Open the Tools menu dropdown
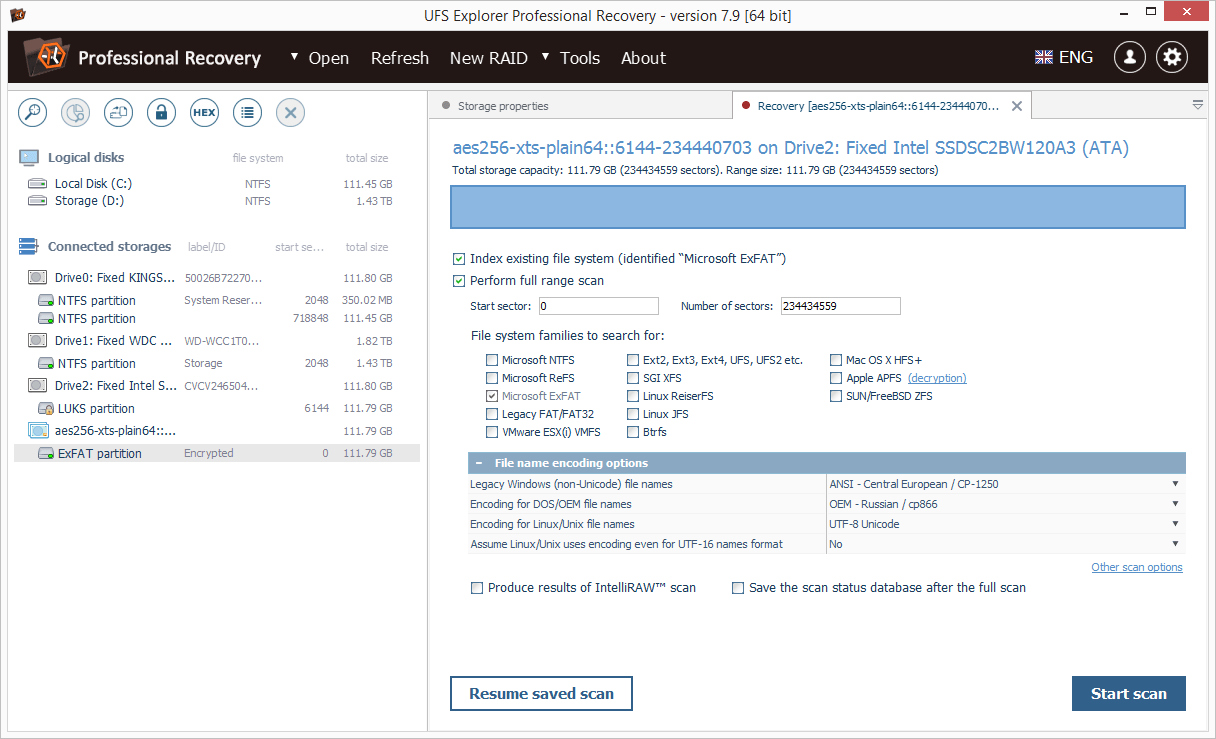Screen dimensions: 1216x739 [x=571, y=58]
